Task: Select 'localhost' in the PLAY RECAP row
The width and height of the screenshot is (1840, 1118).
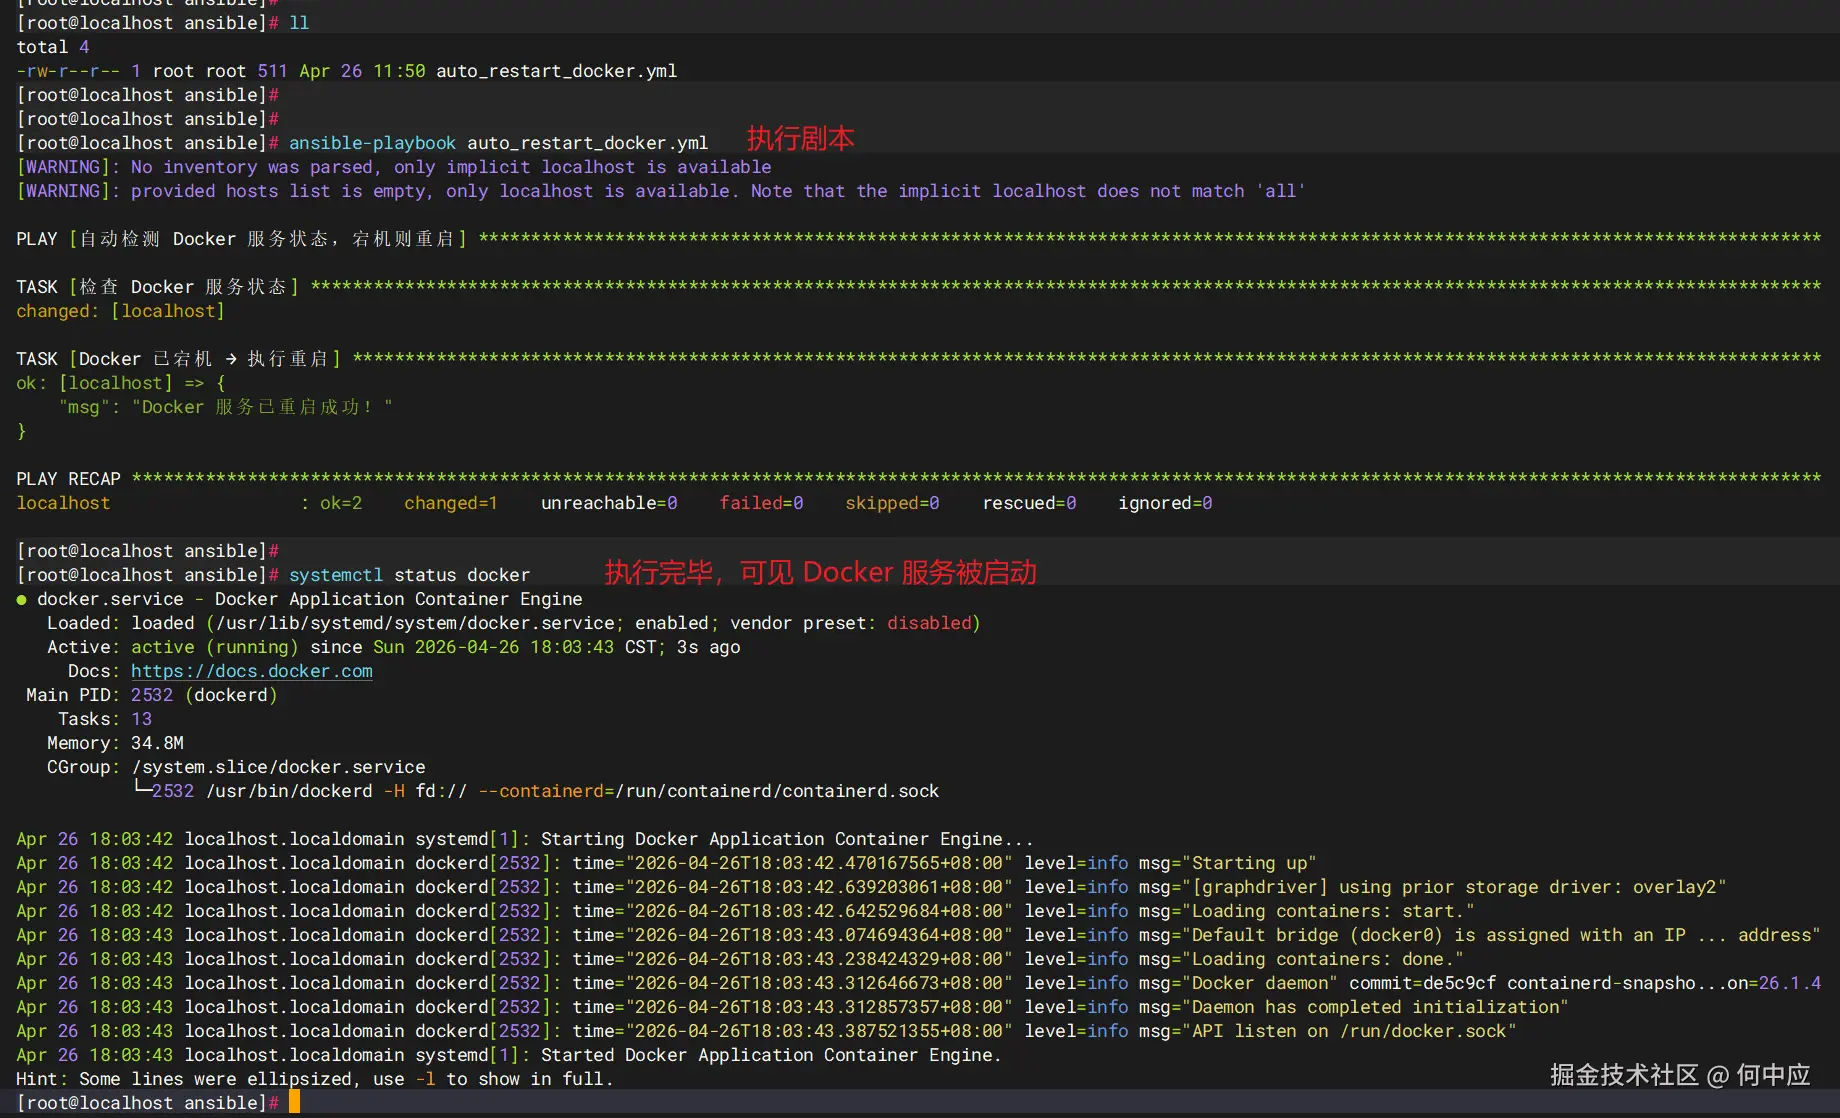Action: [63, 503]
